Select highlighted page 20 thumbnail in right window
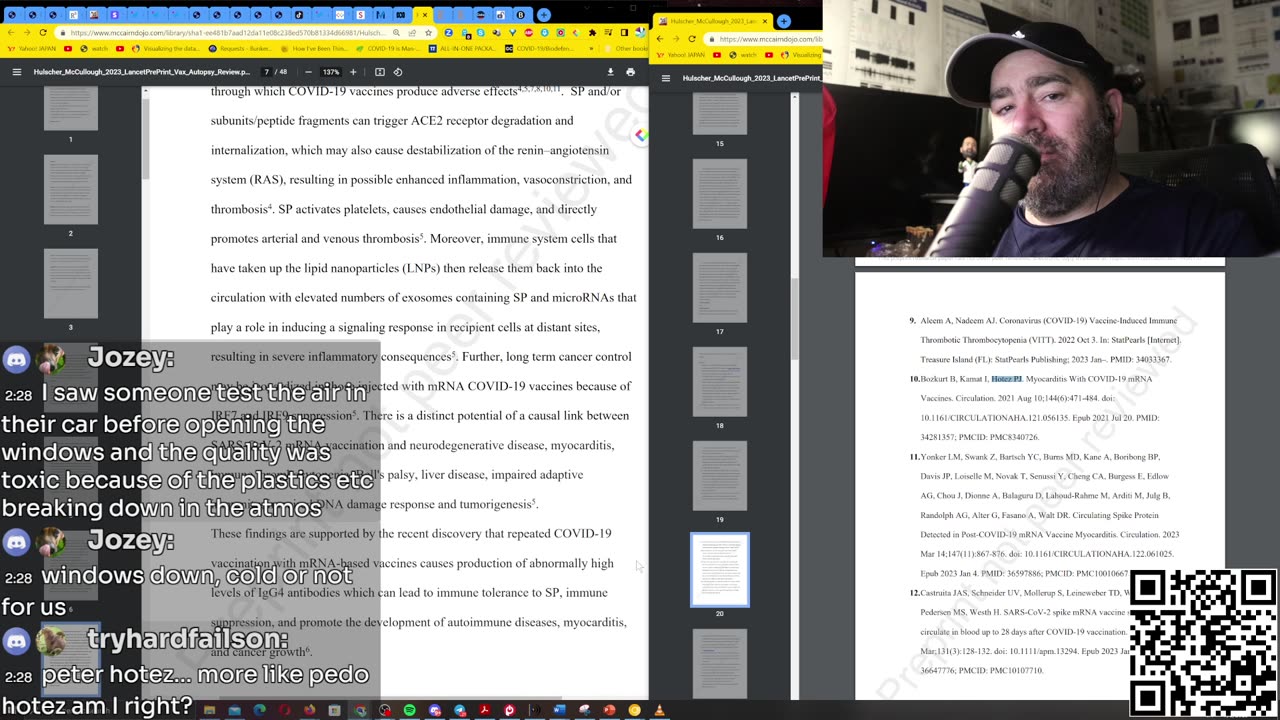 click(x=720, y=570)
